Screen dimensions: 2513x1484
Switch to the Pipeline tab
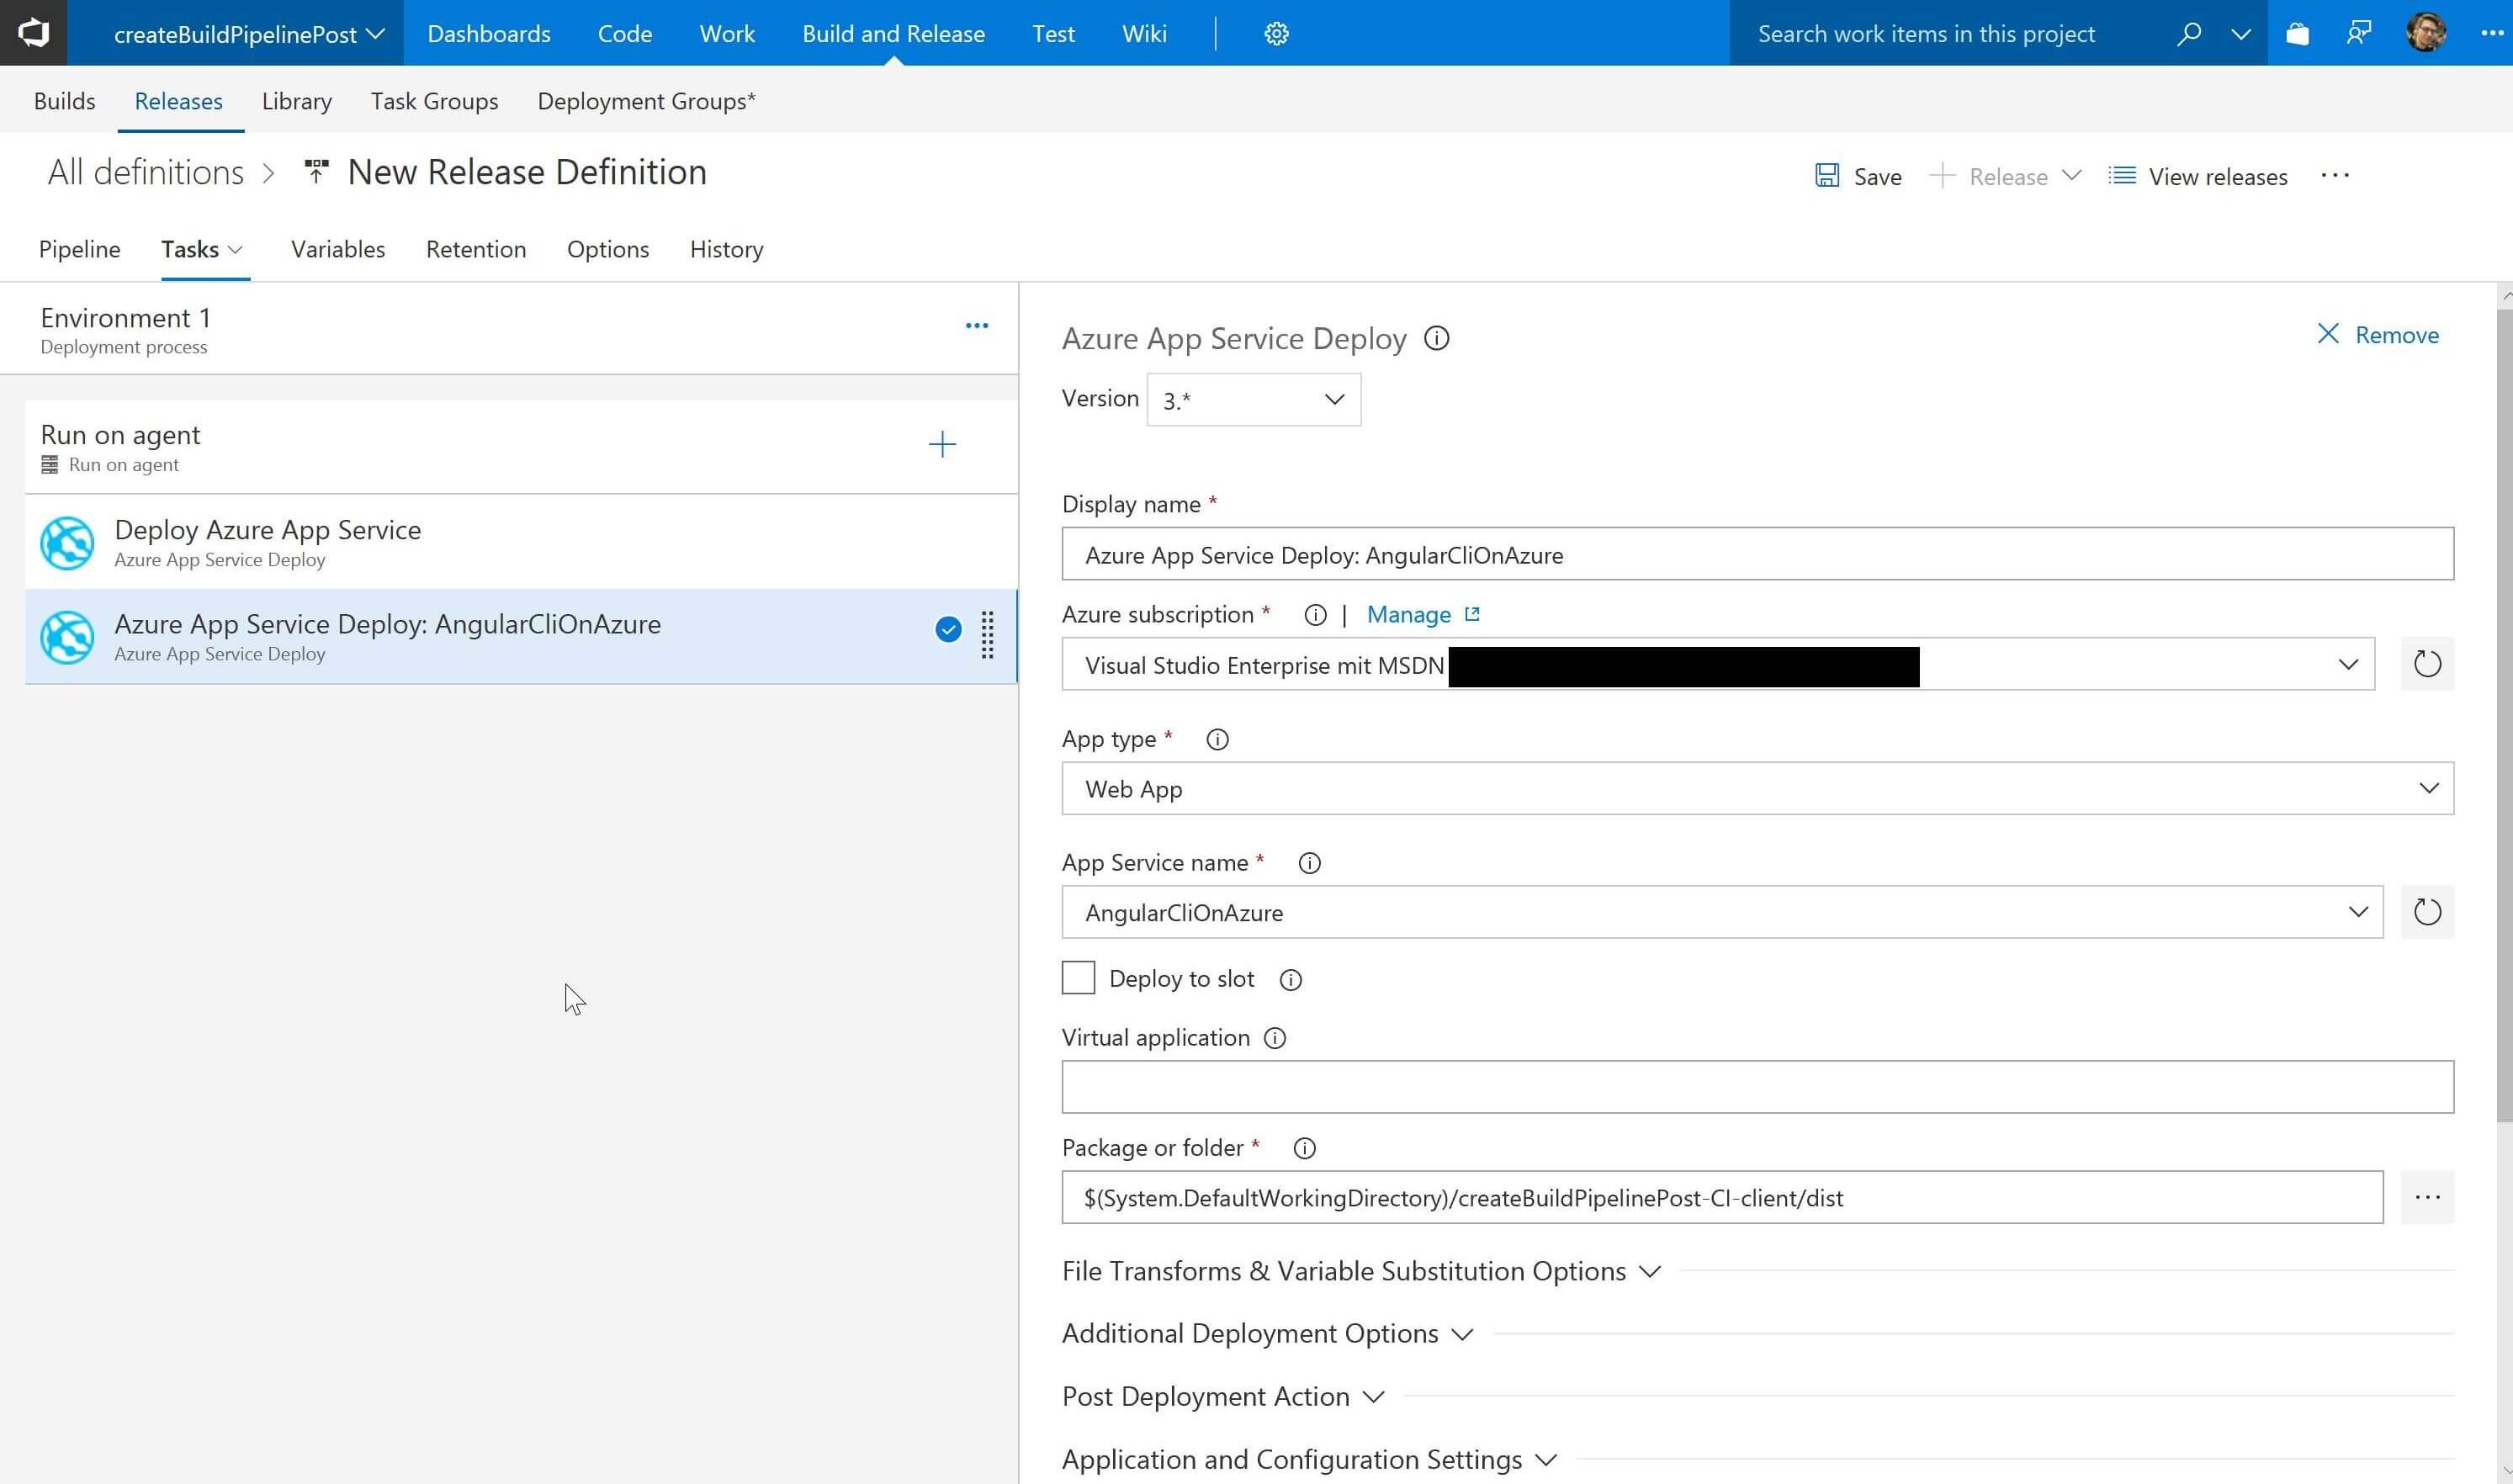tap(79, 249)
